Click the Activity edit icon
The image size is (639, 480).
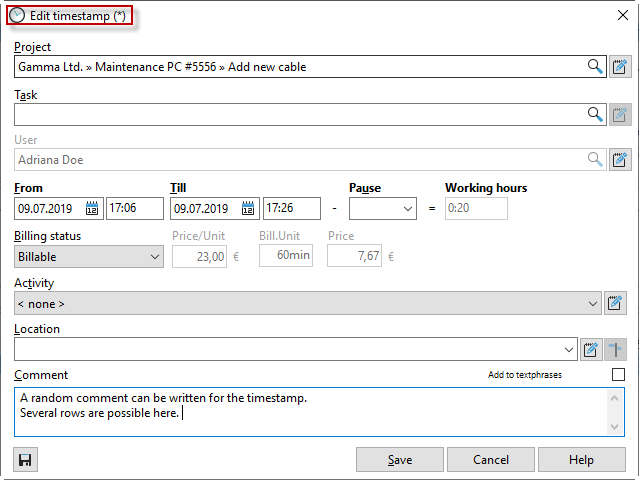(x=616, y=302)
